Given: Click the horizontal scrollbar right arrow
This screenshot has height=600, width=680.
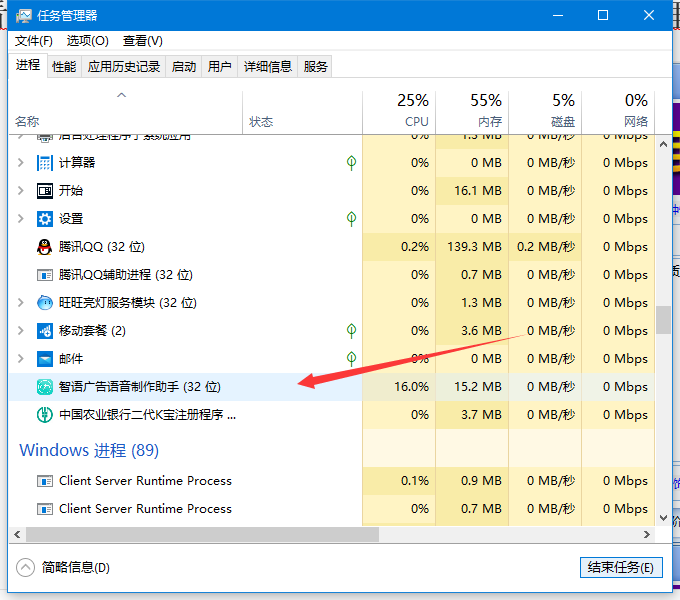Looking at the screenshot, I should click(647, 535).
